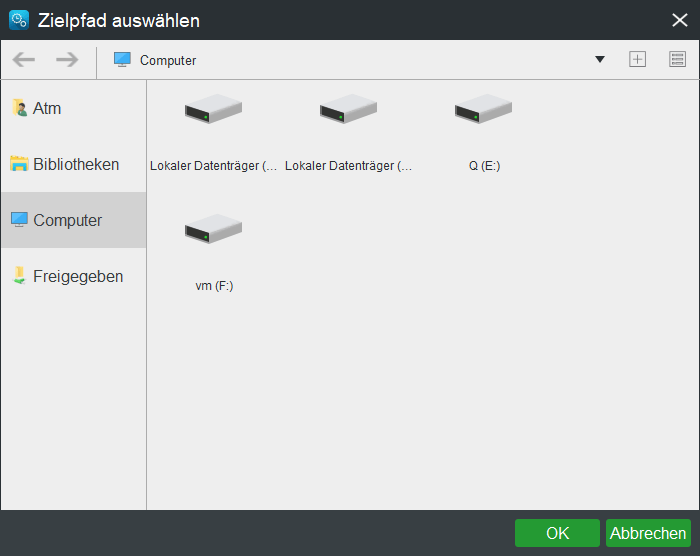Select the Q (E:) drive icon

coord(484,109)
